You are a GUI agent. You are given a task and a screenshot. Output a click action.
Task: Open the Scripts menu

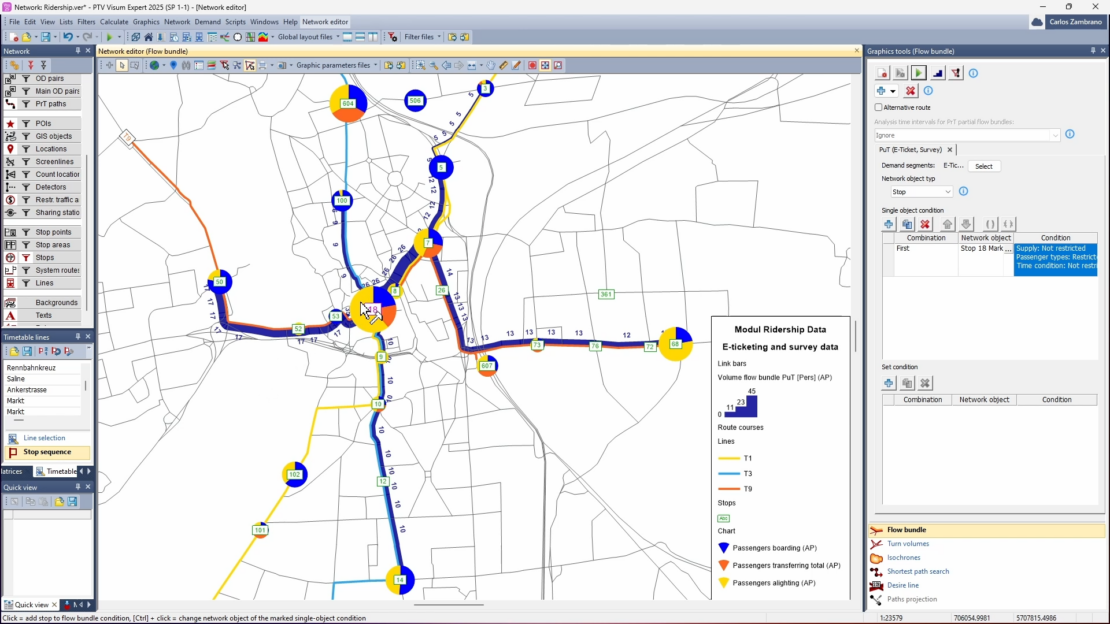click(235, 22)
